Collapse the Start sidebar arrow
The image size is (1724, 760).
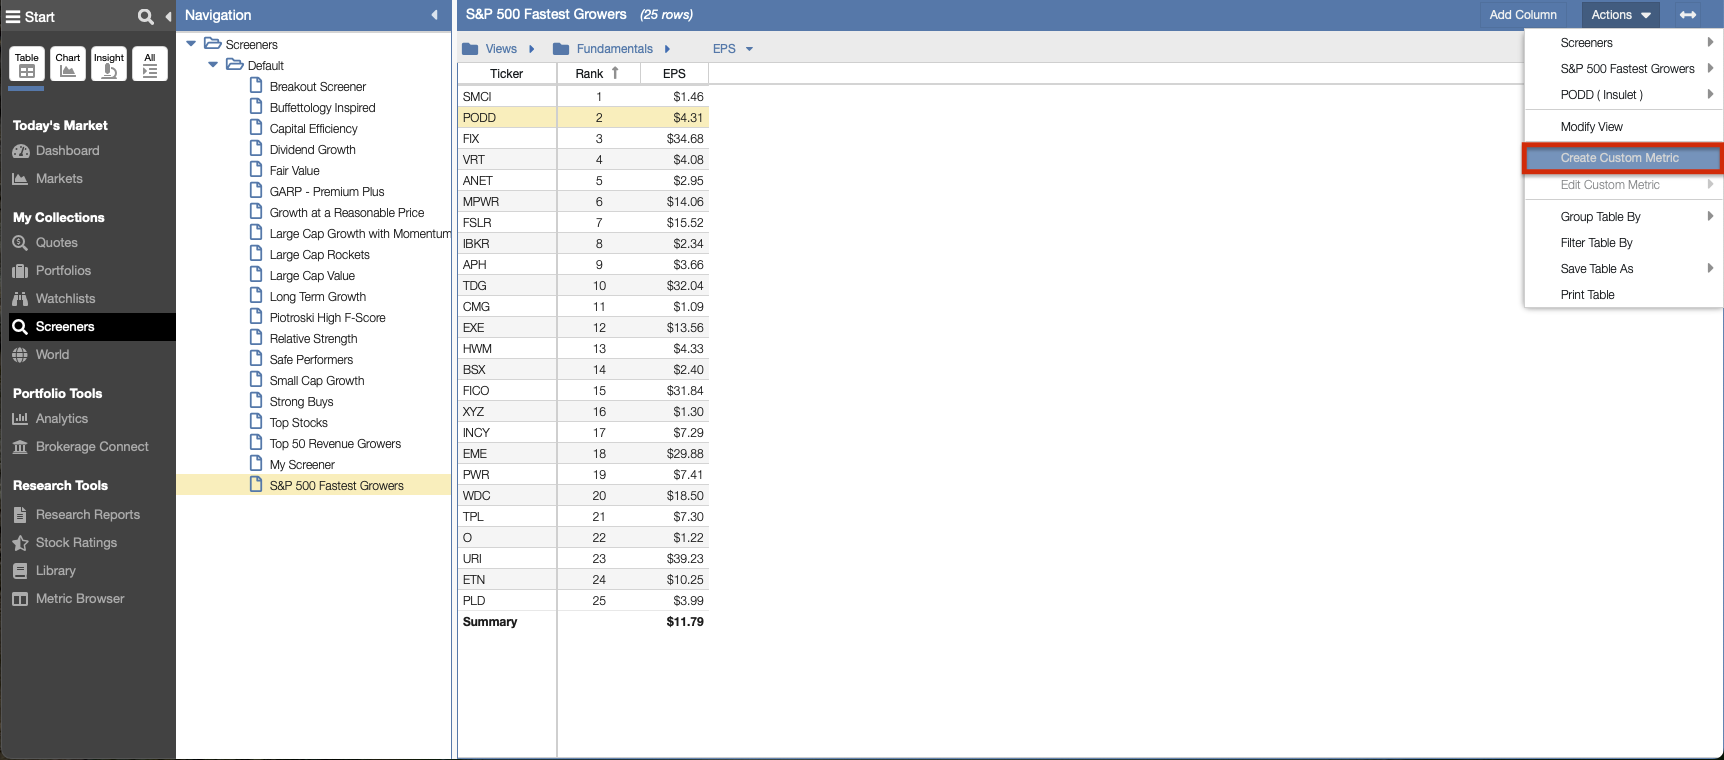168,16
